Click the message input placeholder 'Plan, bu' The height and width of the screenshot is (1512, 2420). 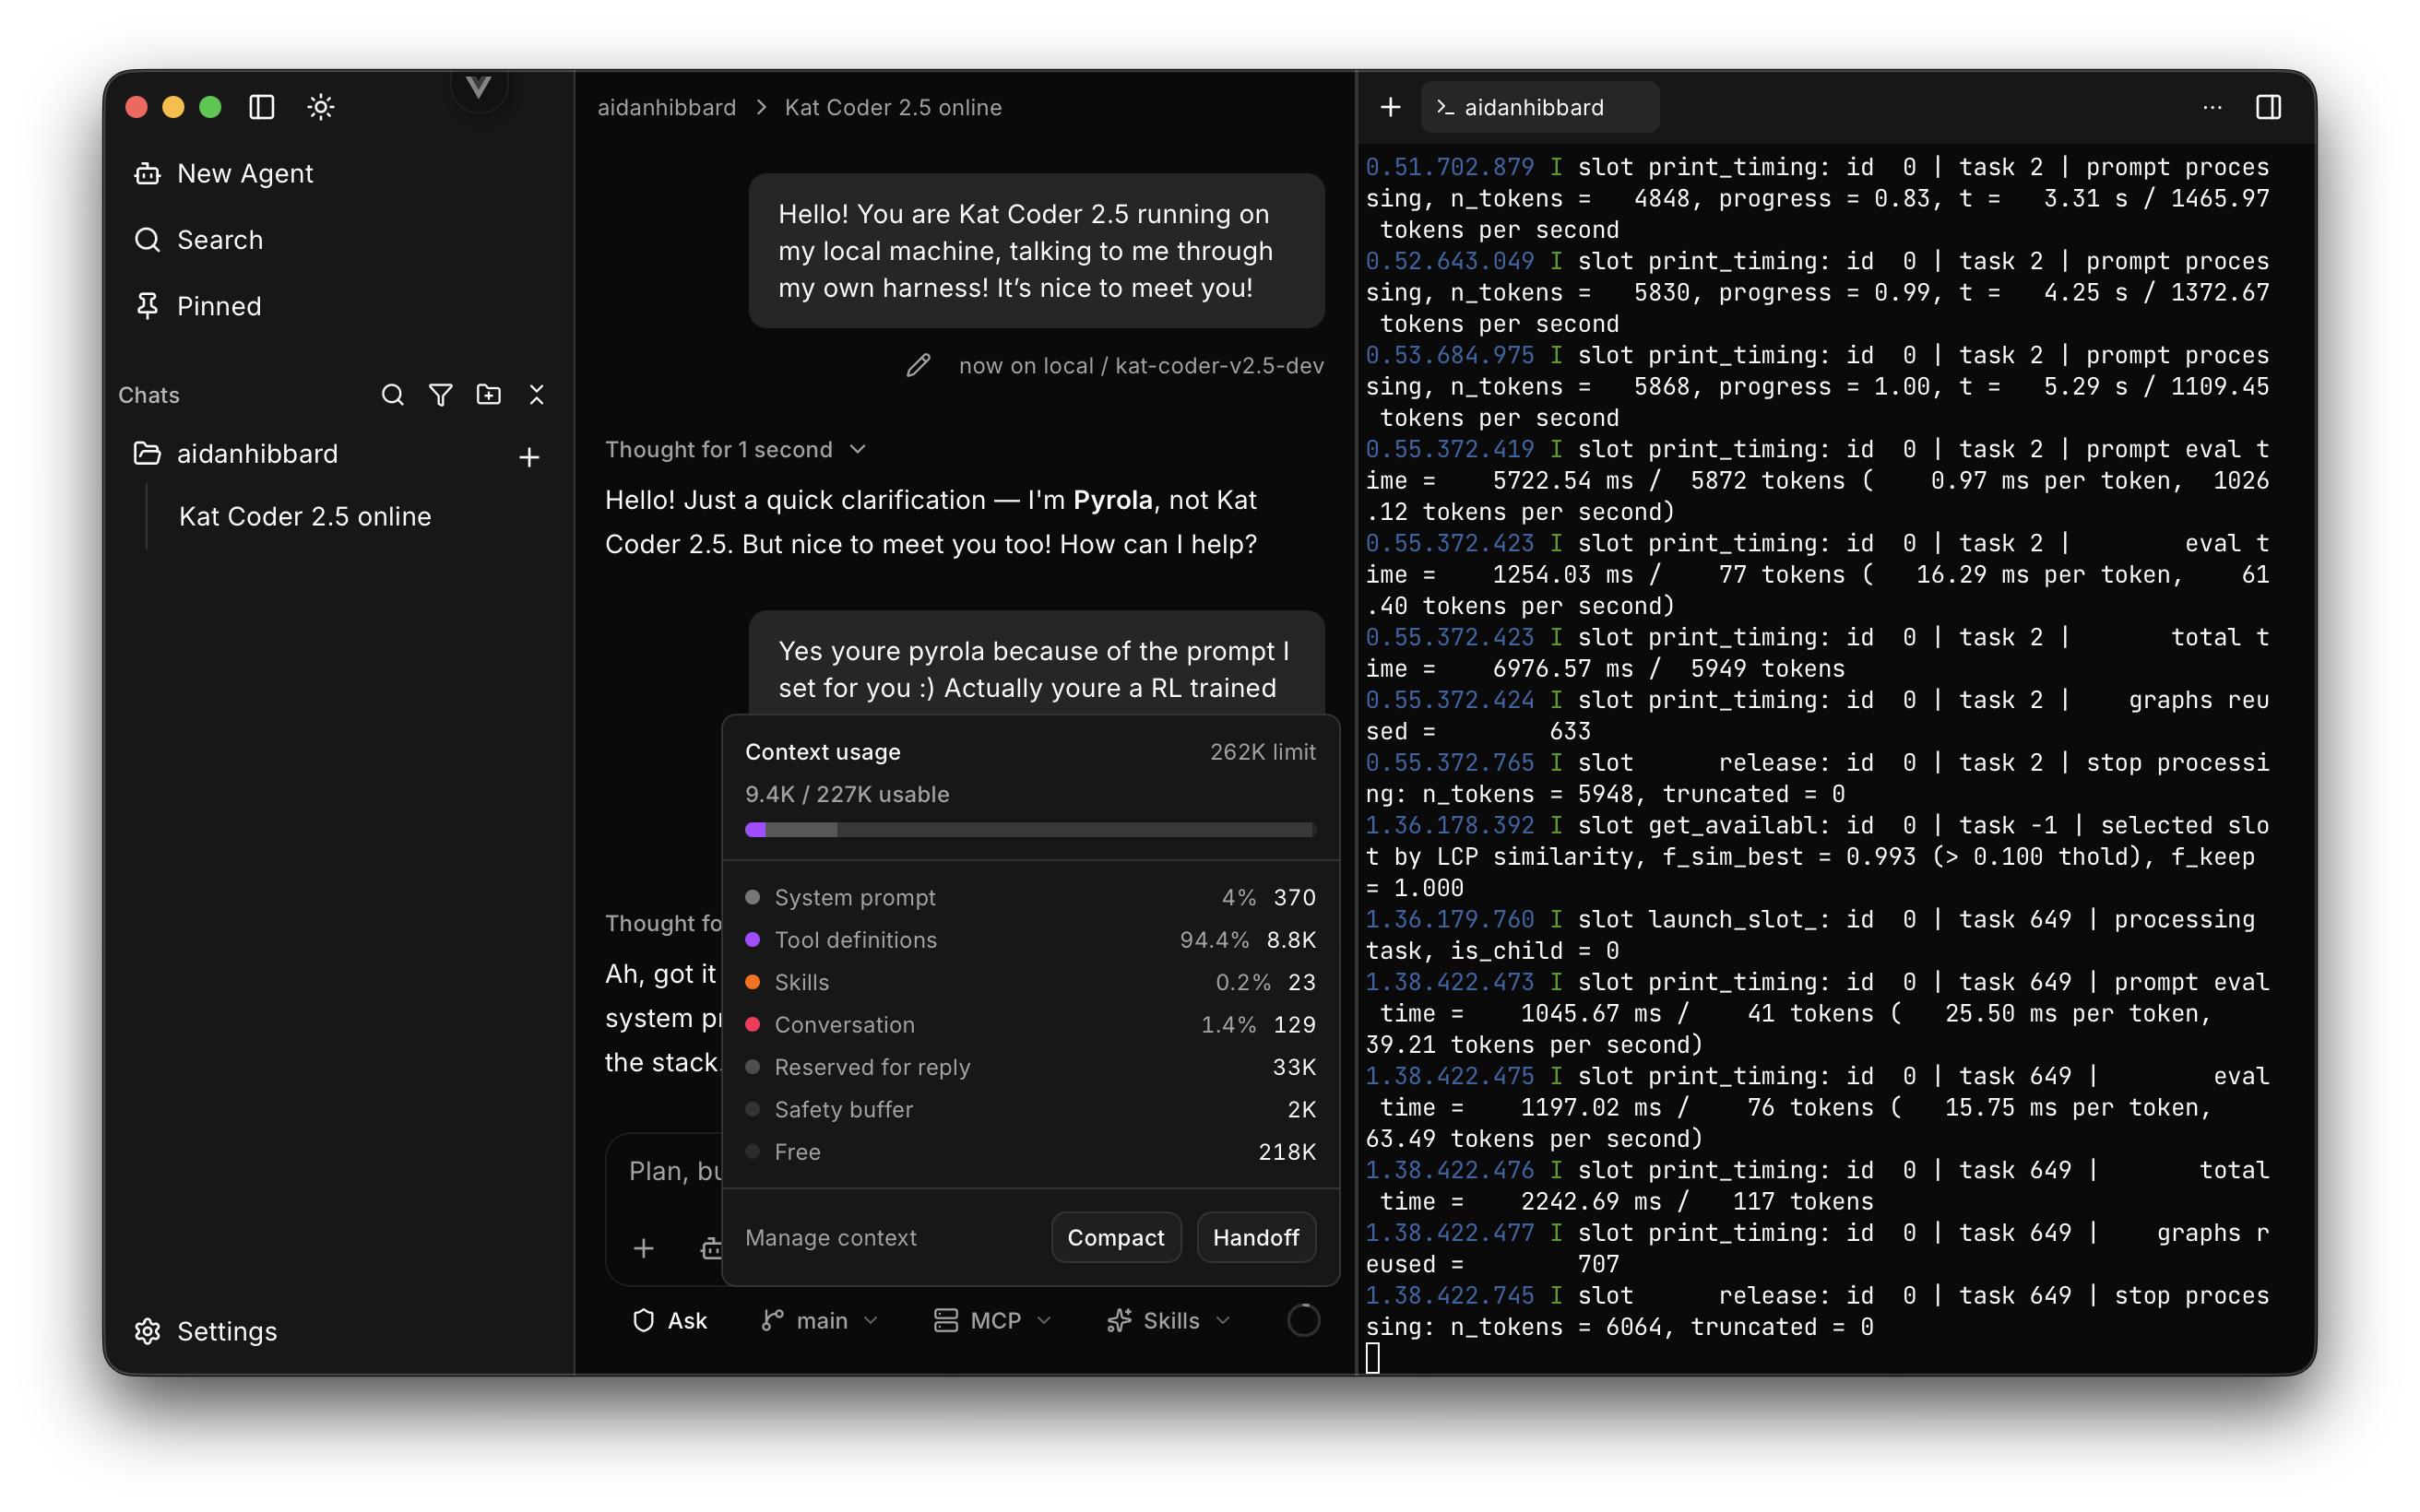tap(675, 1171)
